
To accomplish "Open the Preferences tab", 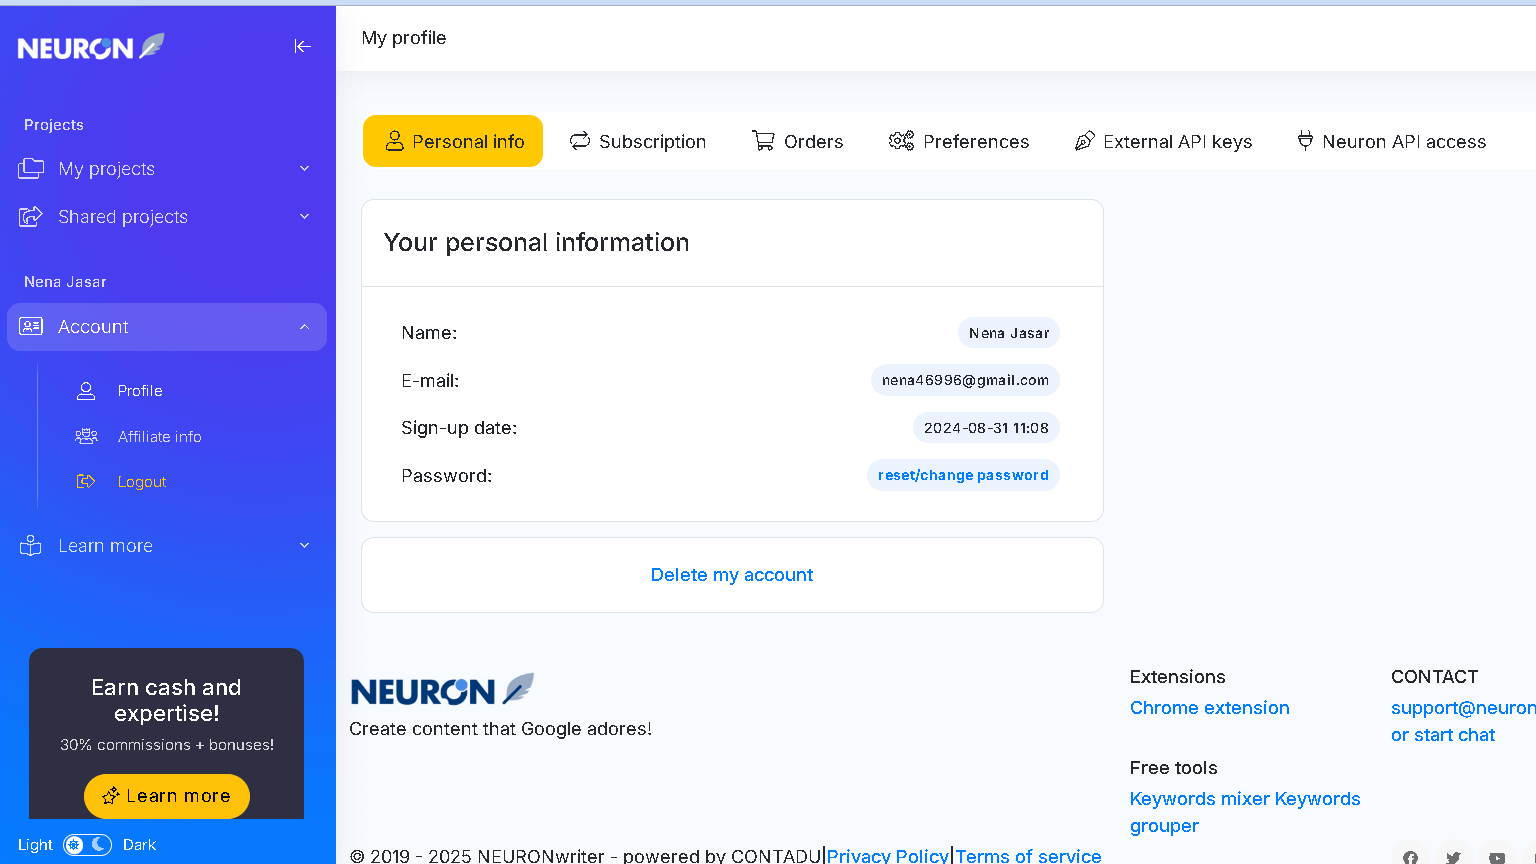I will 958,141.
